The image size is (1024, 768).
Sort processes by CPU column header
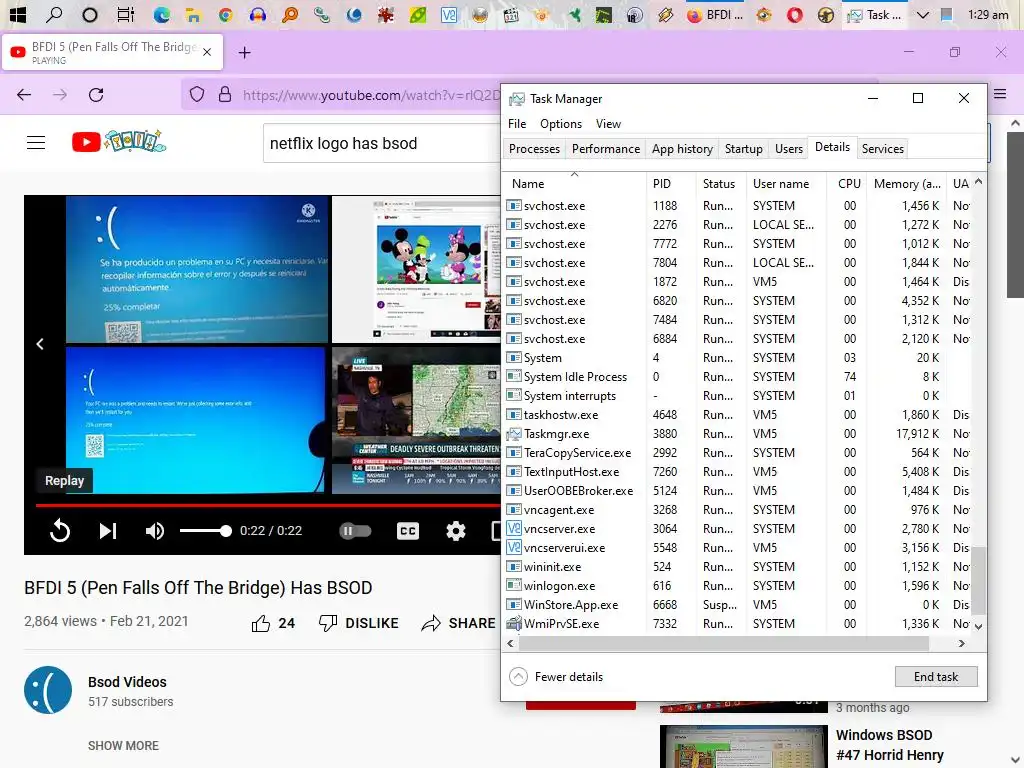[848, 184]
